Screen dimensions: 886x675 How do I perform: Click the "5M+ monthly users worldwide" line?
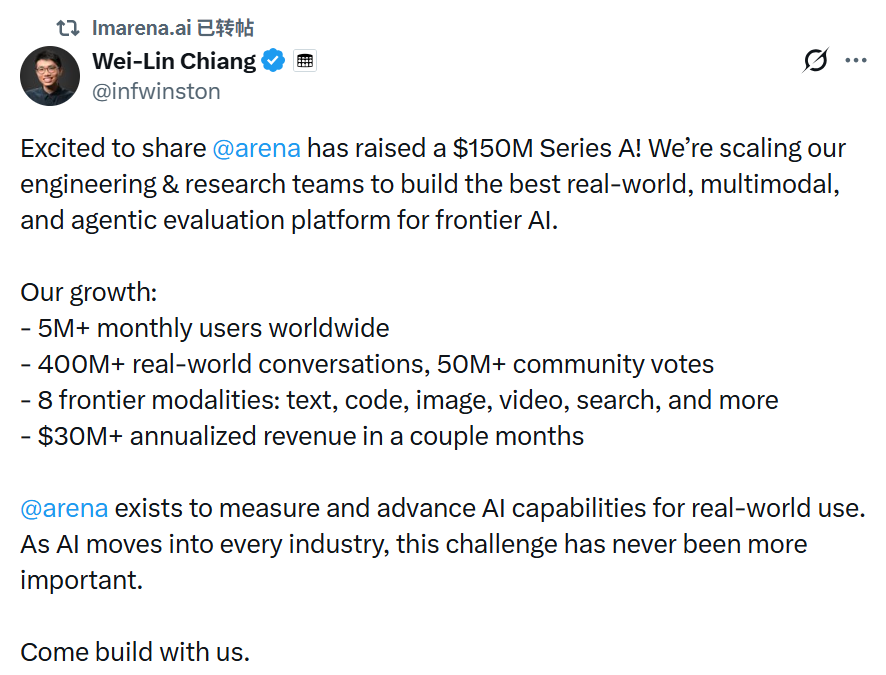205,328
